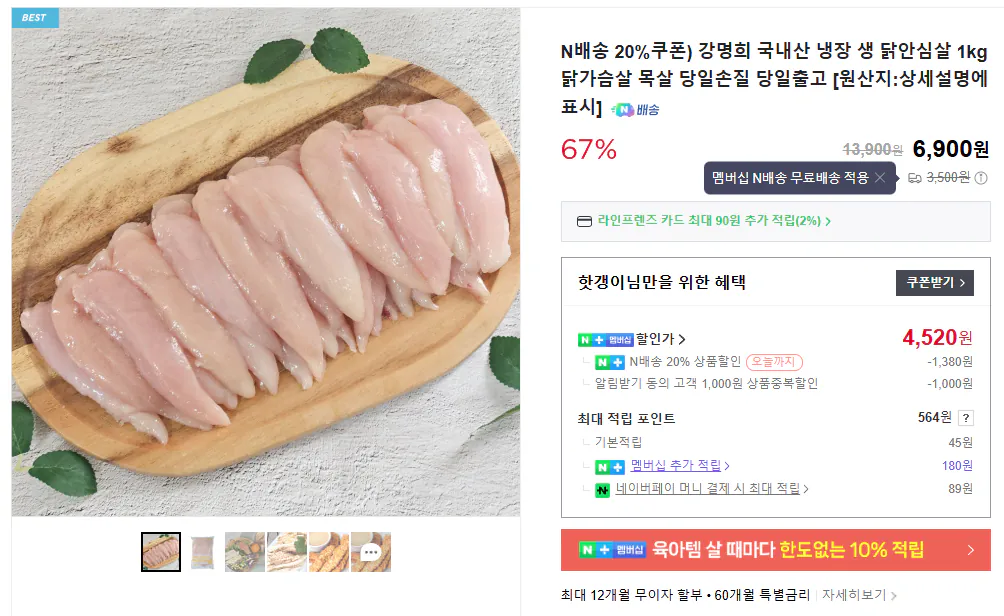Click the BEST badge on the product image
Image resolution: width=1004 pixels, height=616 pixels.
point(35,17)
